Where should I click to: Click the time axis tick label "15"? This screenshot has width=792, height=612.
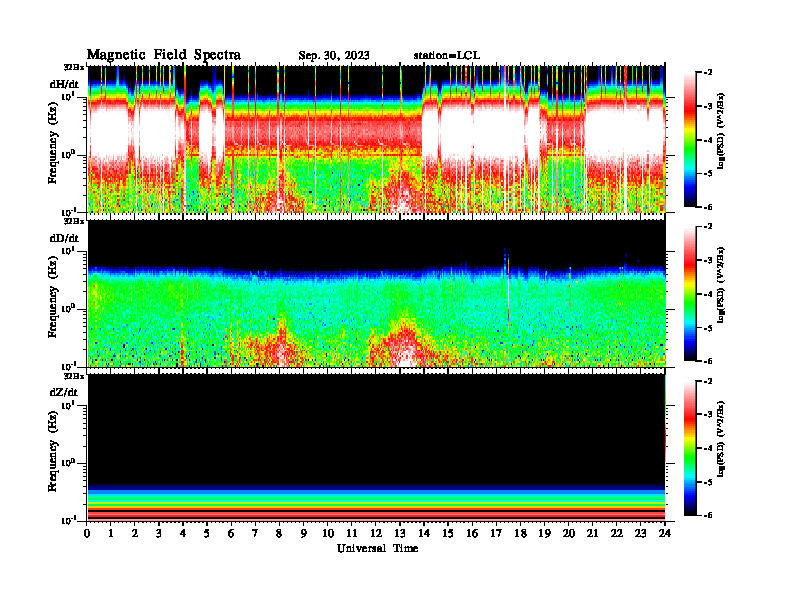point(448,533)
